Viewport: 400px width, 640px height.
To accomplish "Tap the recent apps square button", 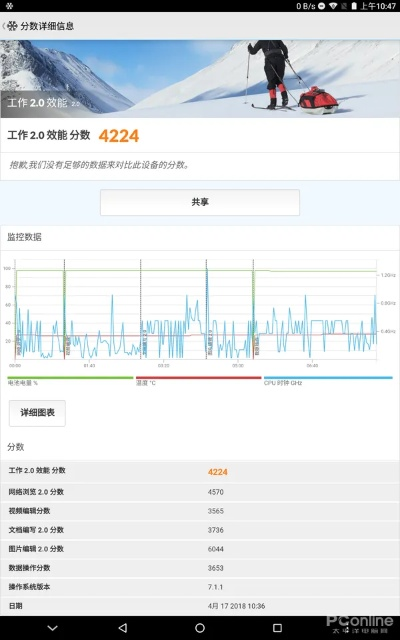I will 277,628.
